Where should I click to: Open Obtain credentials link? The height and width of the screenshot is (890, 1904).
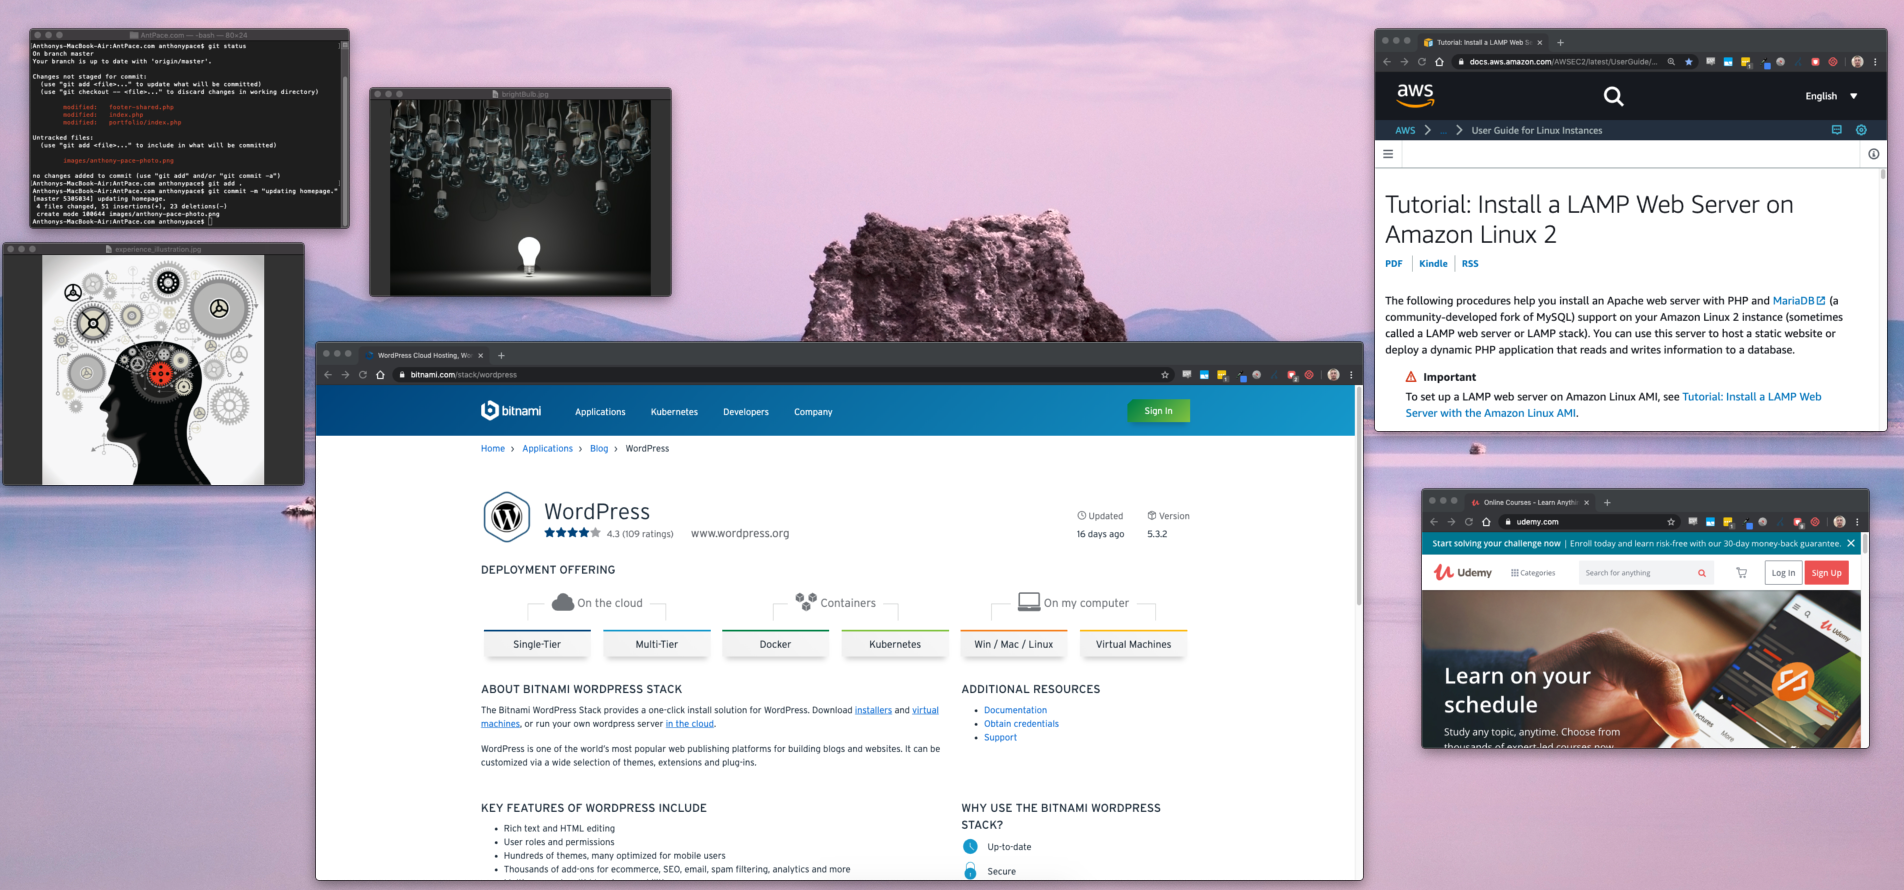pyautogui.click(x=1021, y=724)
